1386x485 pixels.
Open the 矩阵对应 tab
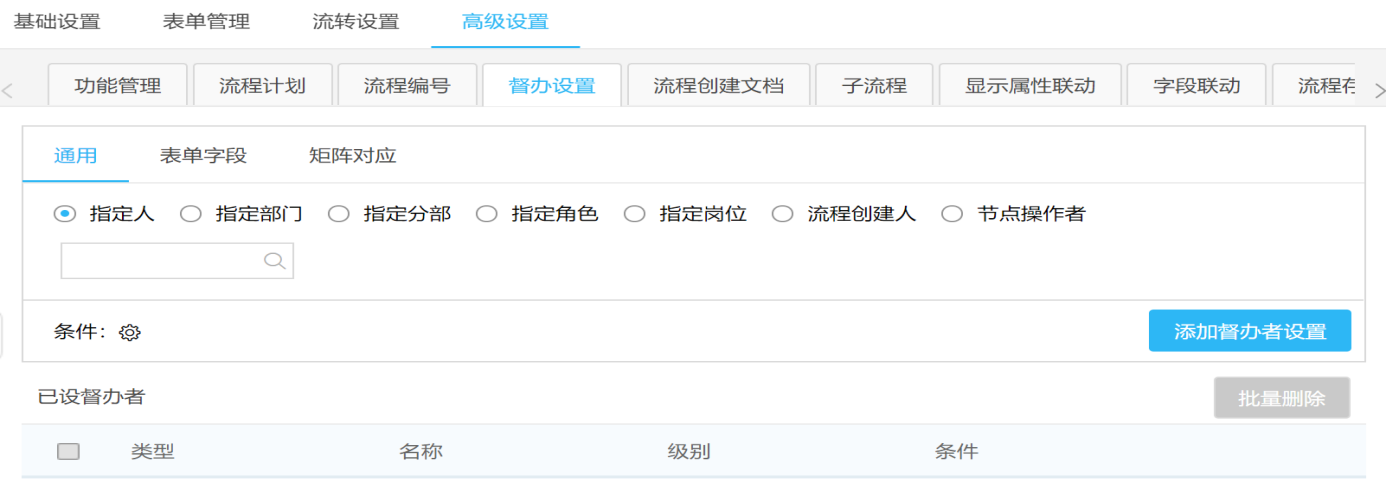point(353,156)
